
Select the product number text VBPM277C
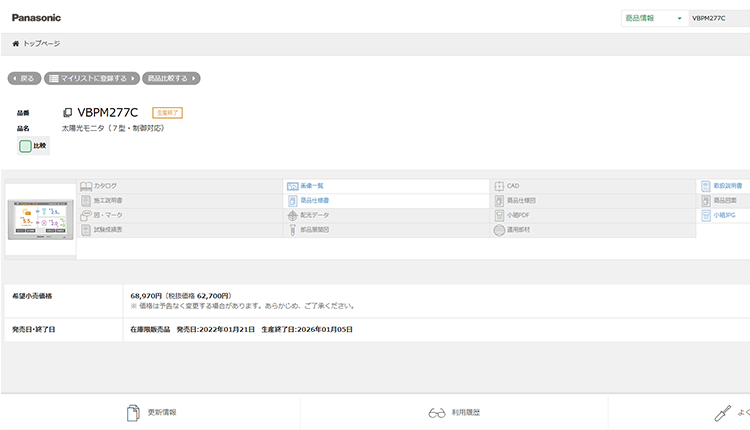(108, 112)
